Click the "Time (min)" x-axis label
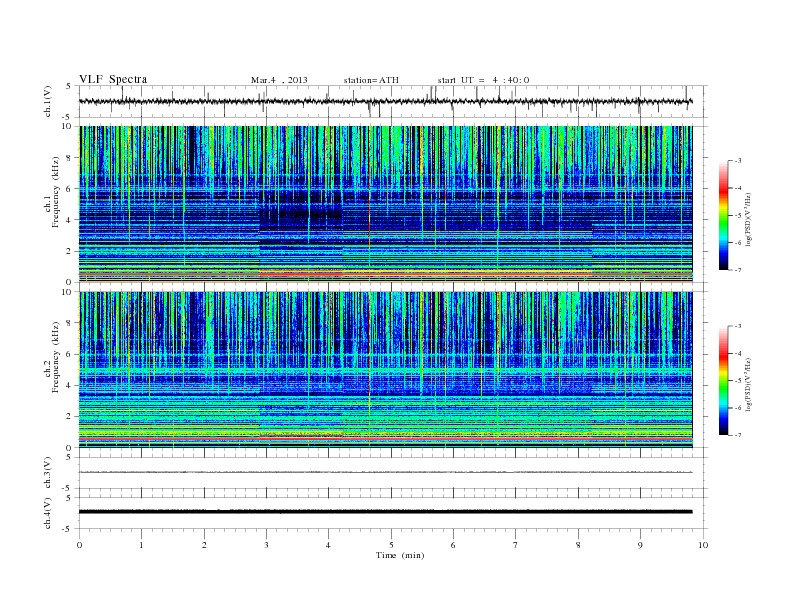 click(400, 555)
